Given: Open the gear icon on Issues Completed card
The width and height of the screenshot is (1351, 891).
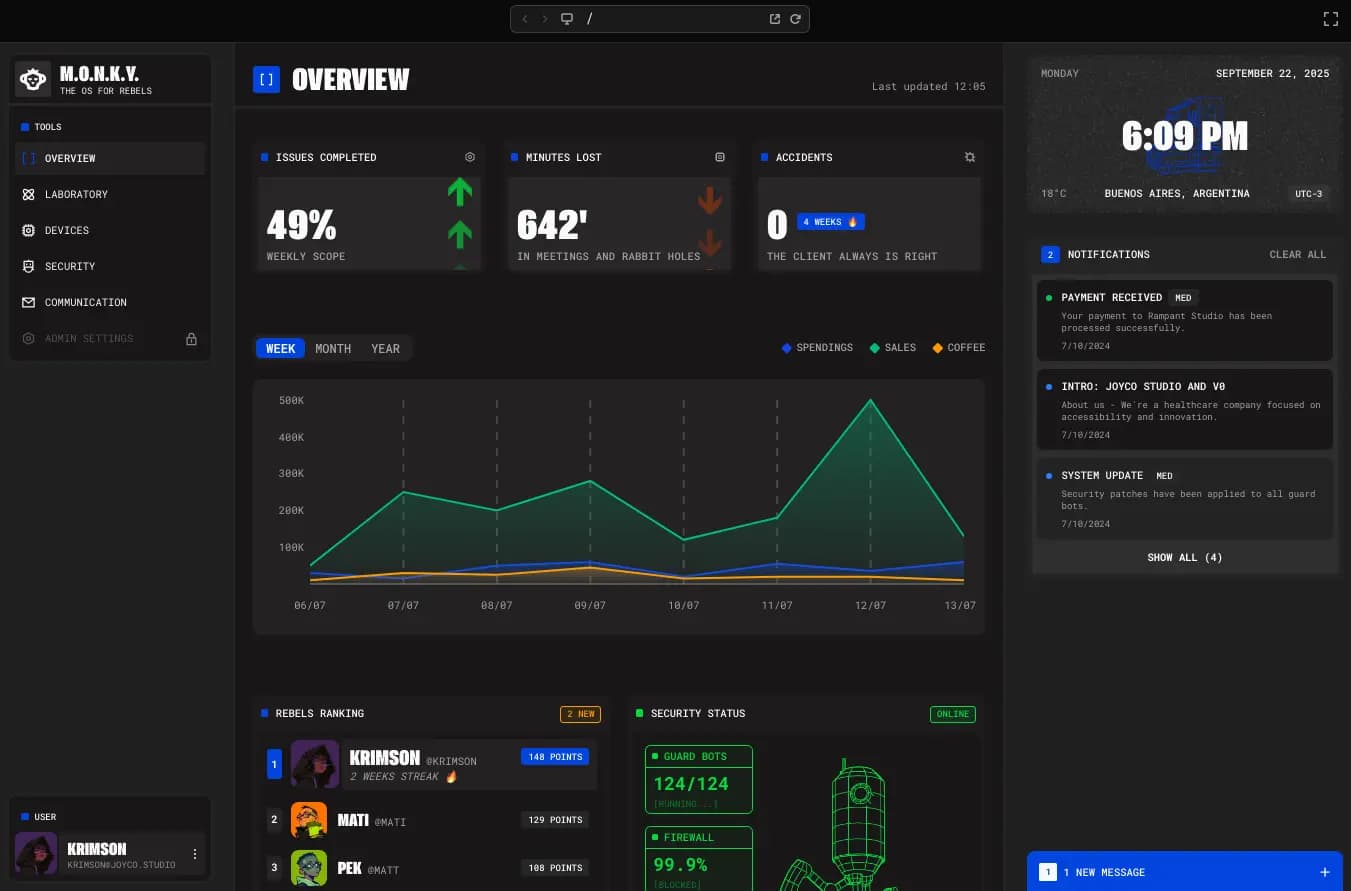Looking at the screenshot, I should [x=470, y=157].
